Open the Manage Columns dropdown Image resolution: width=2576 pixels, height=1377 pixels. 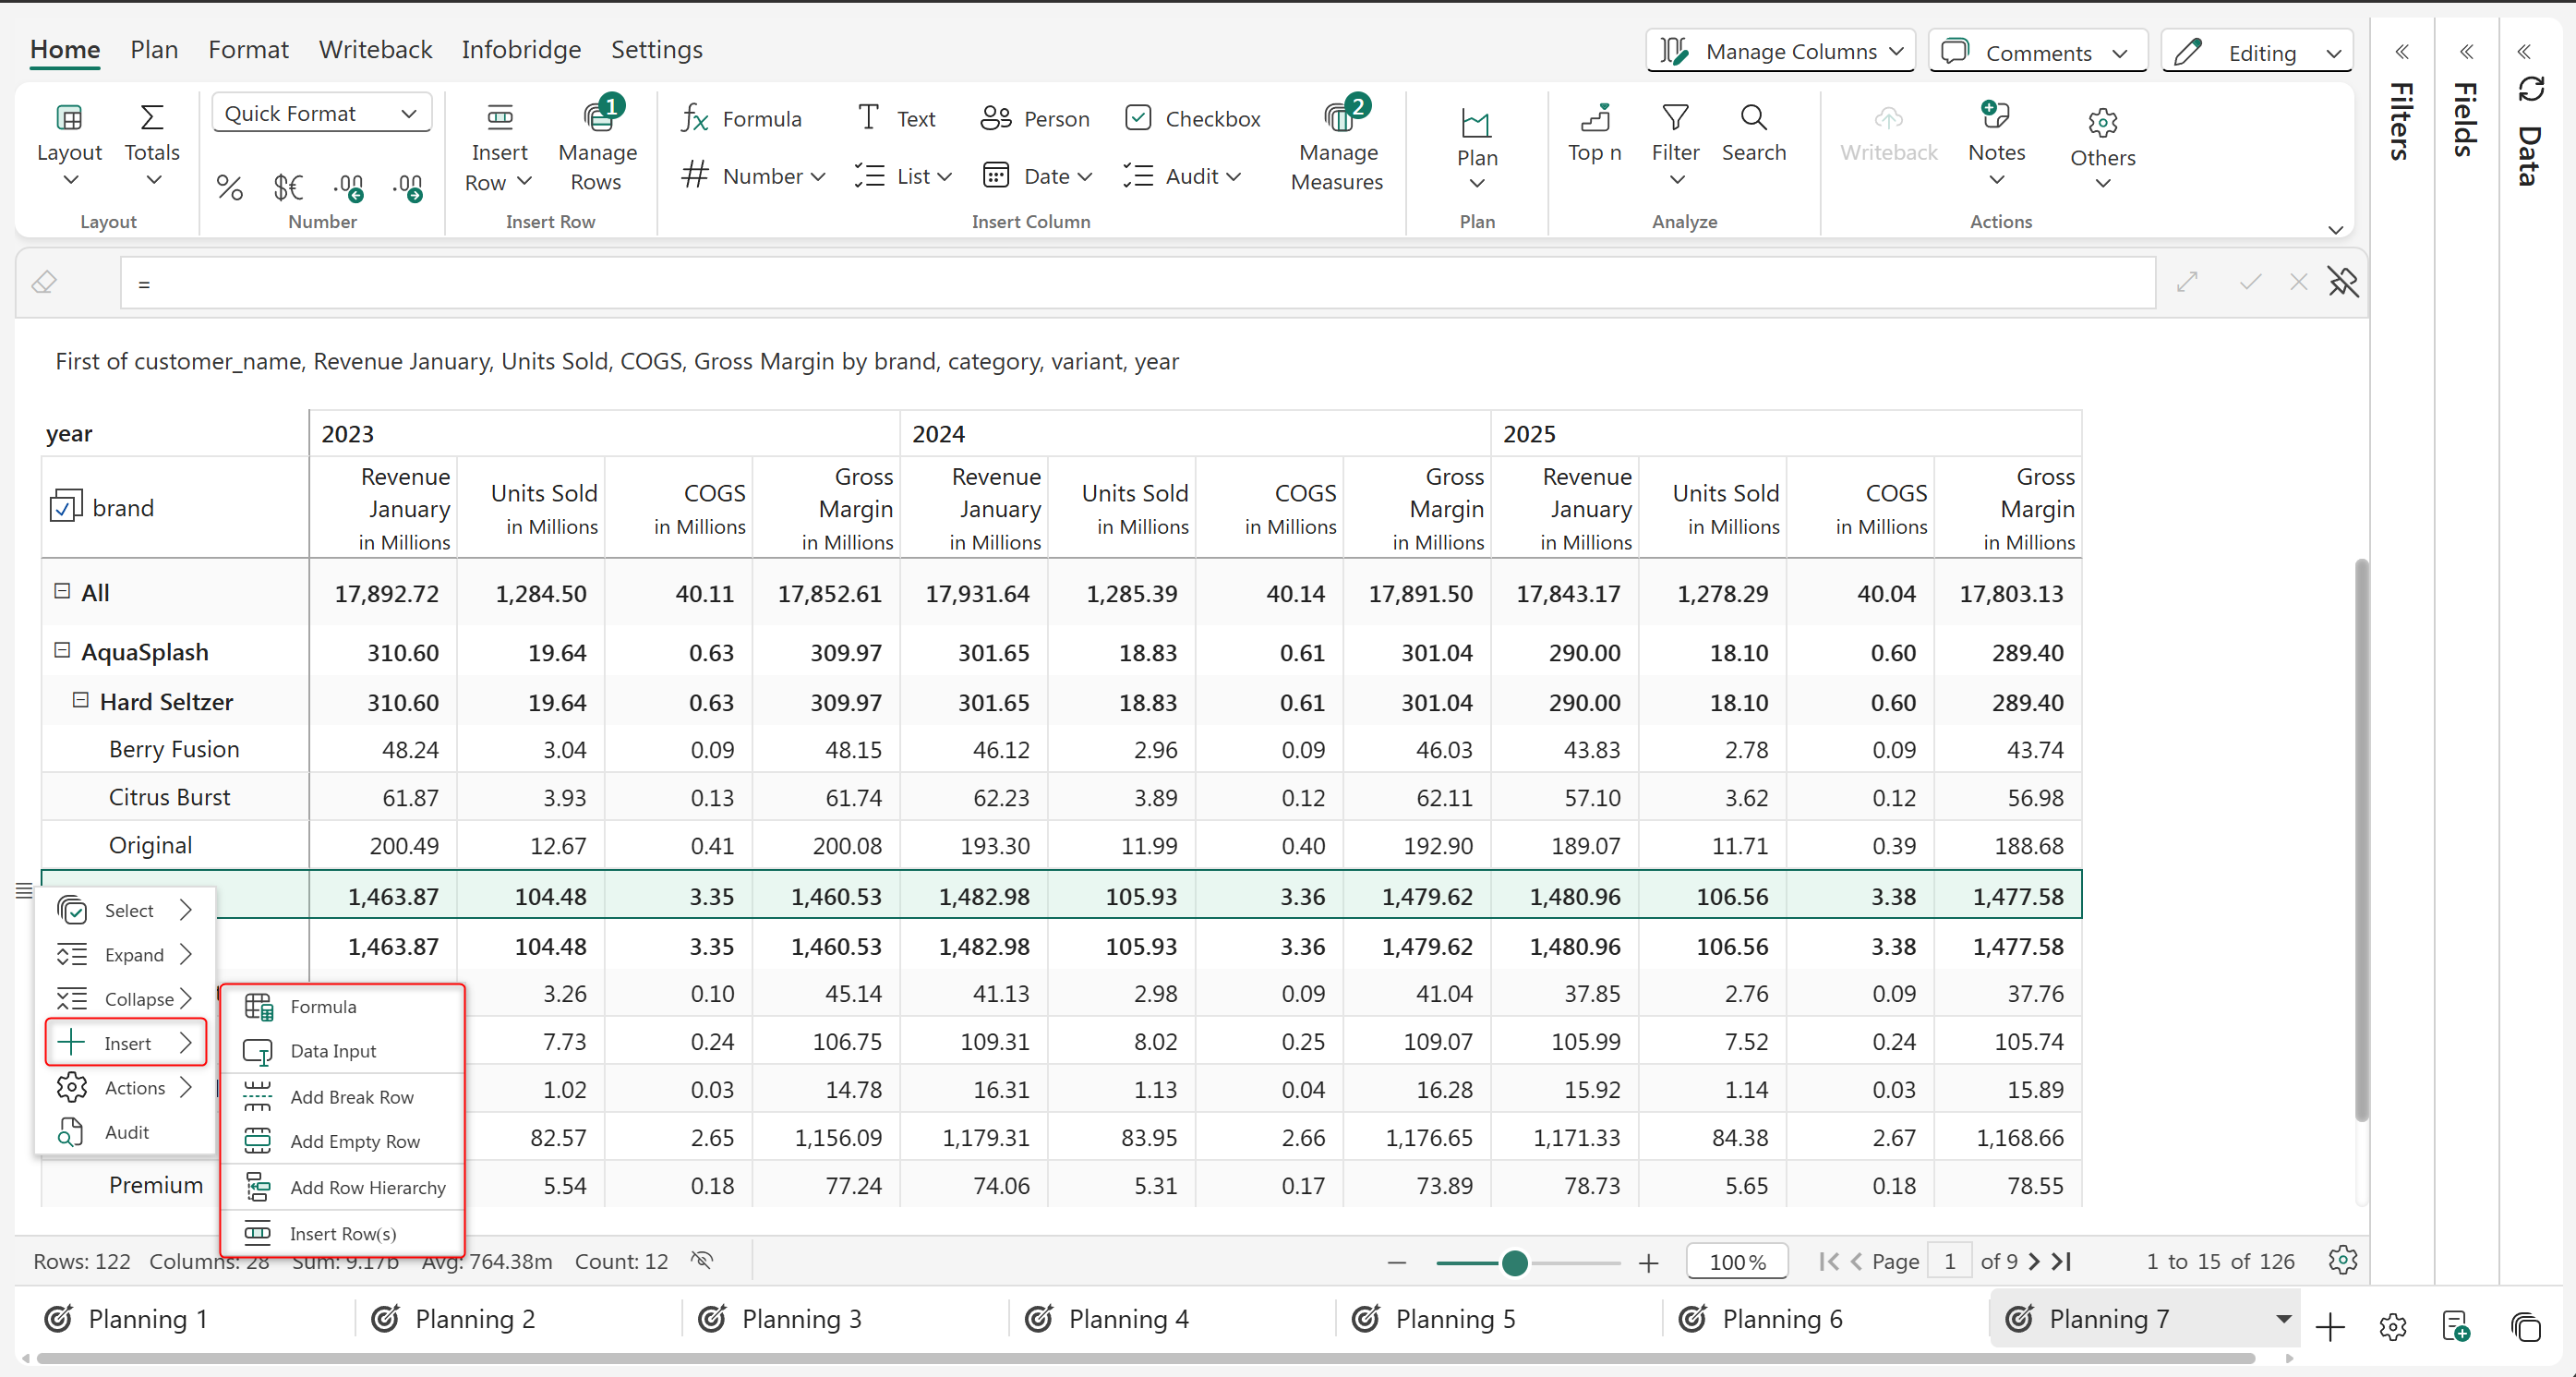[x=1780, y=51]
